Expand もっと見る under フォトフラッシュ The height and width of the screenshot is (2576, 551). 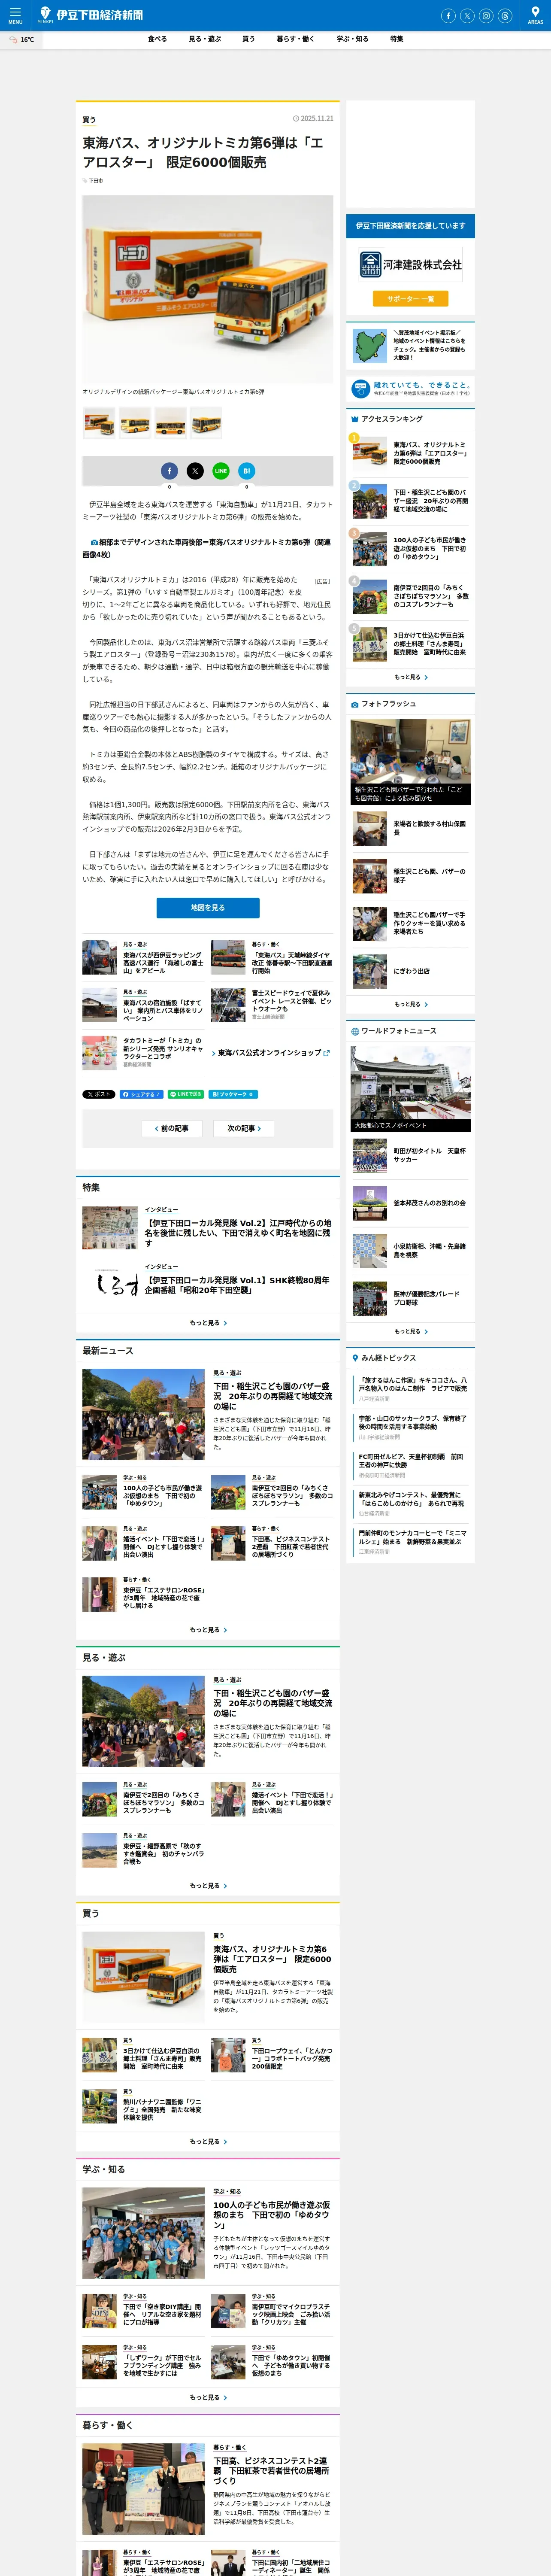[x=410, y=1004]
